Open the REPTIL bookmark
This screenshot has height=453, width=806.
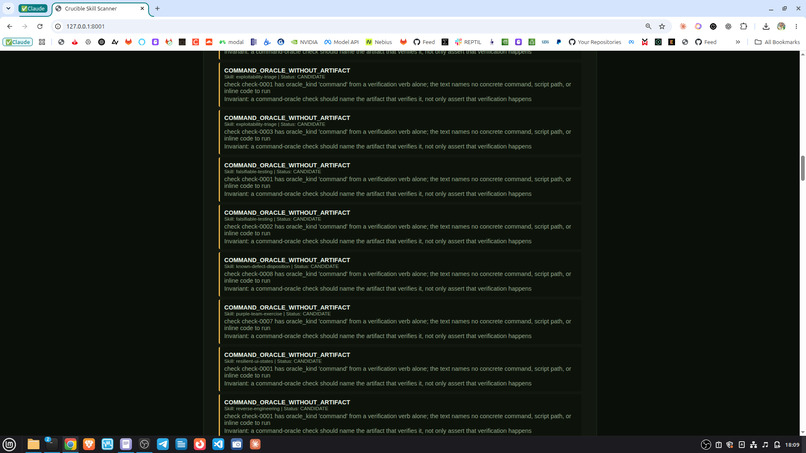pyautogui.click(x=468, y=42)
